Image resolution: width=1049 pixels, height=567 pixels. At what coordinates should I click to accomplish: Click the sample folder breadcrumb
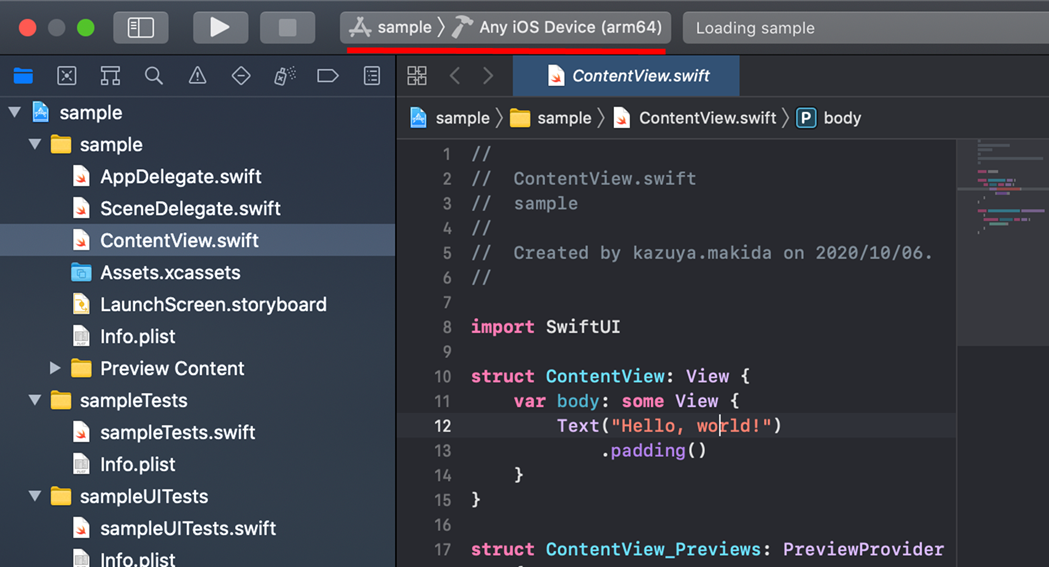point(551,118)
